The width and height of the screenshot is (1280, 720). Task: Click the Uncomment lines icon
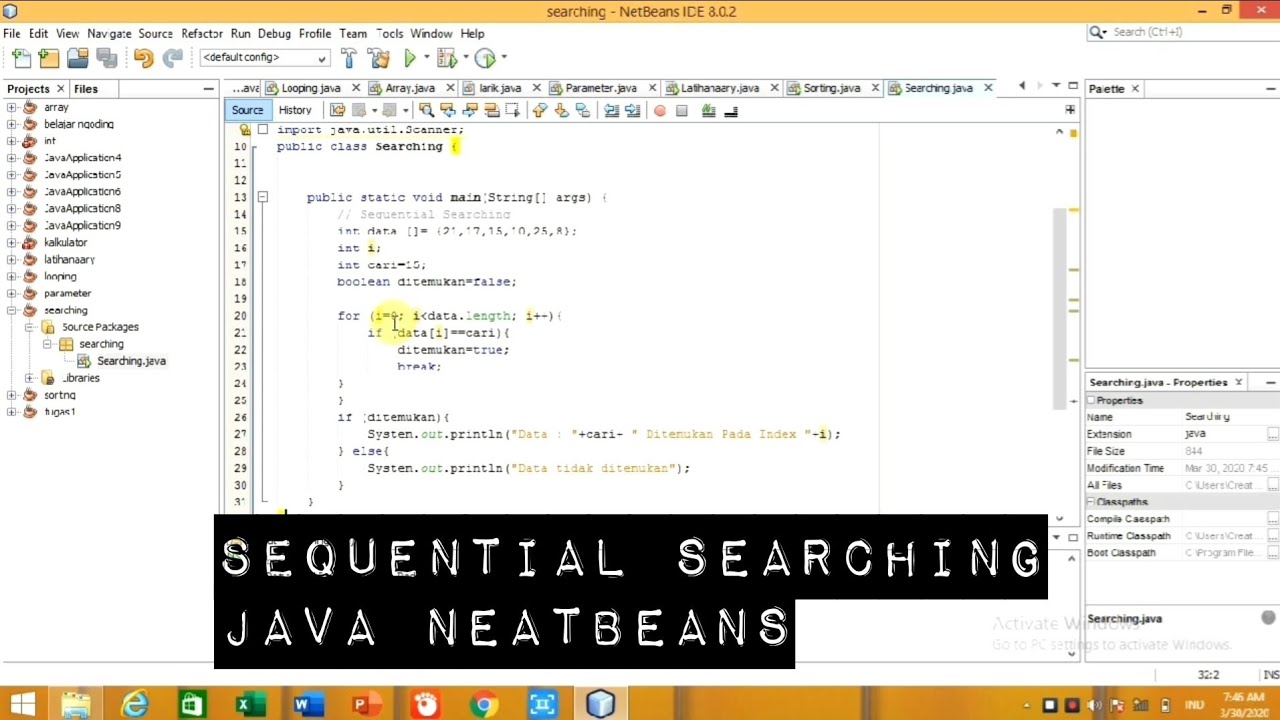[x=730, y=110]
